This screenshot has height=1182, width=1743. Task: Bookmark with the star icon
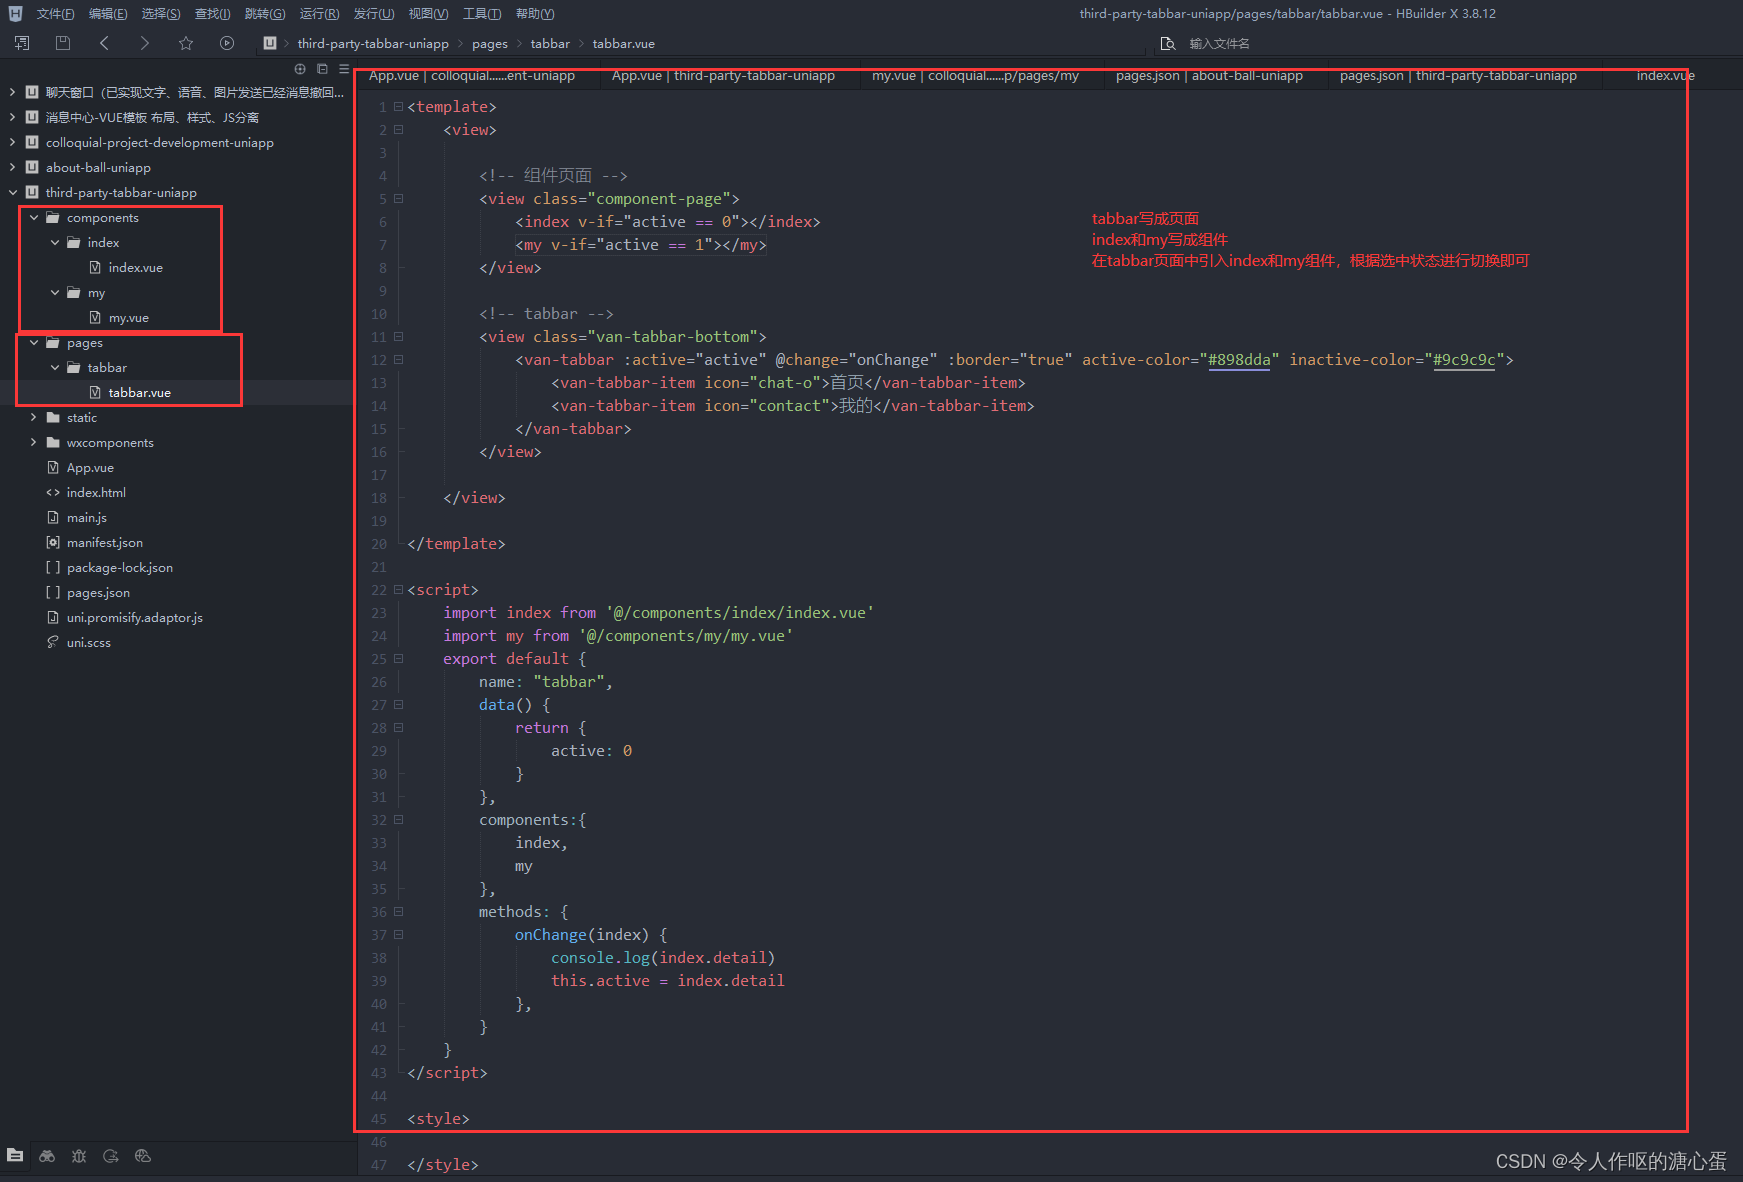coord(186,43)
